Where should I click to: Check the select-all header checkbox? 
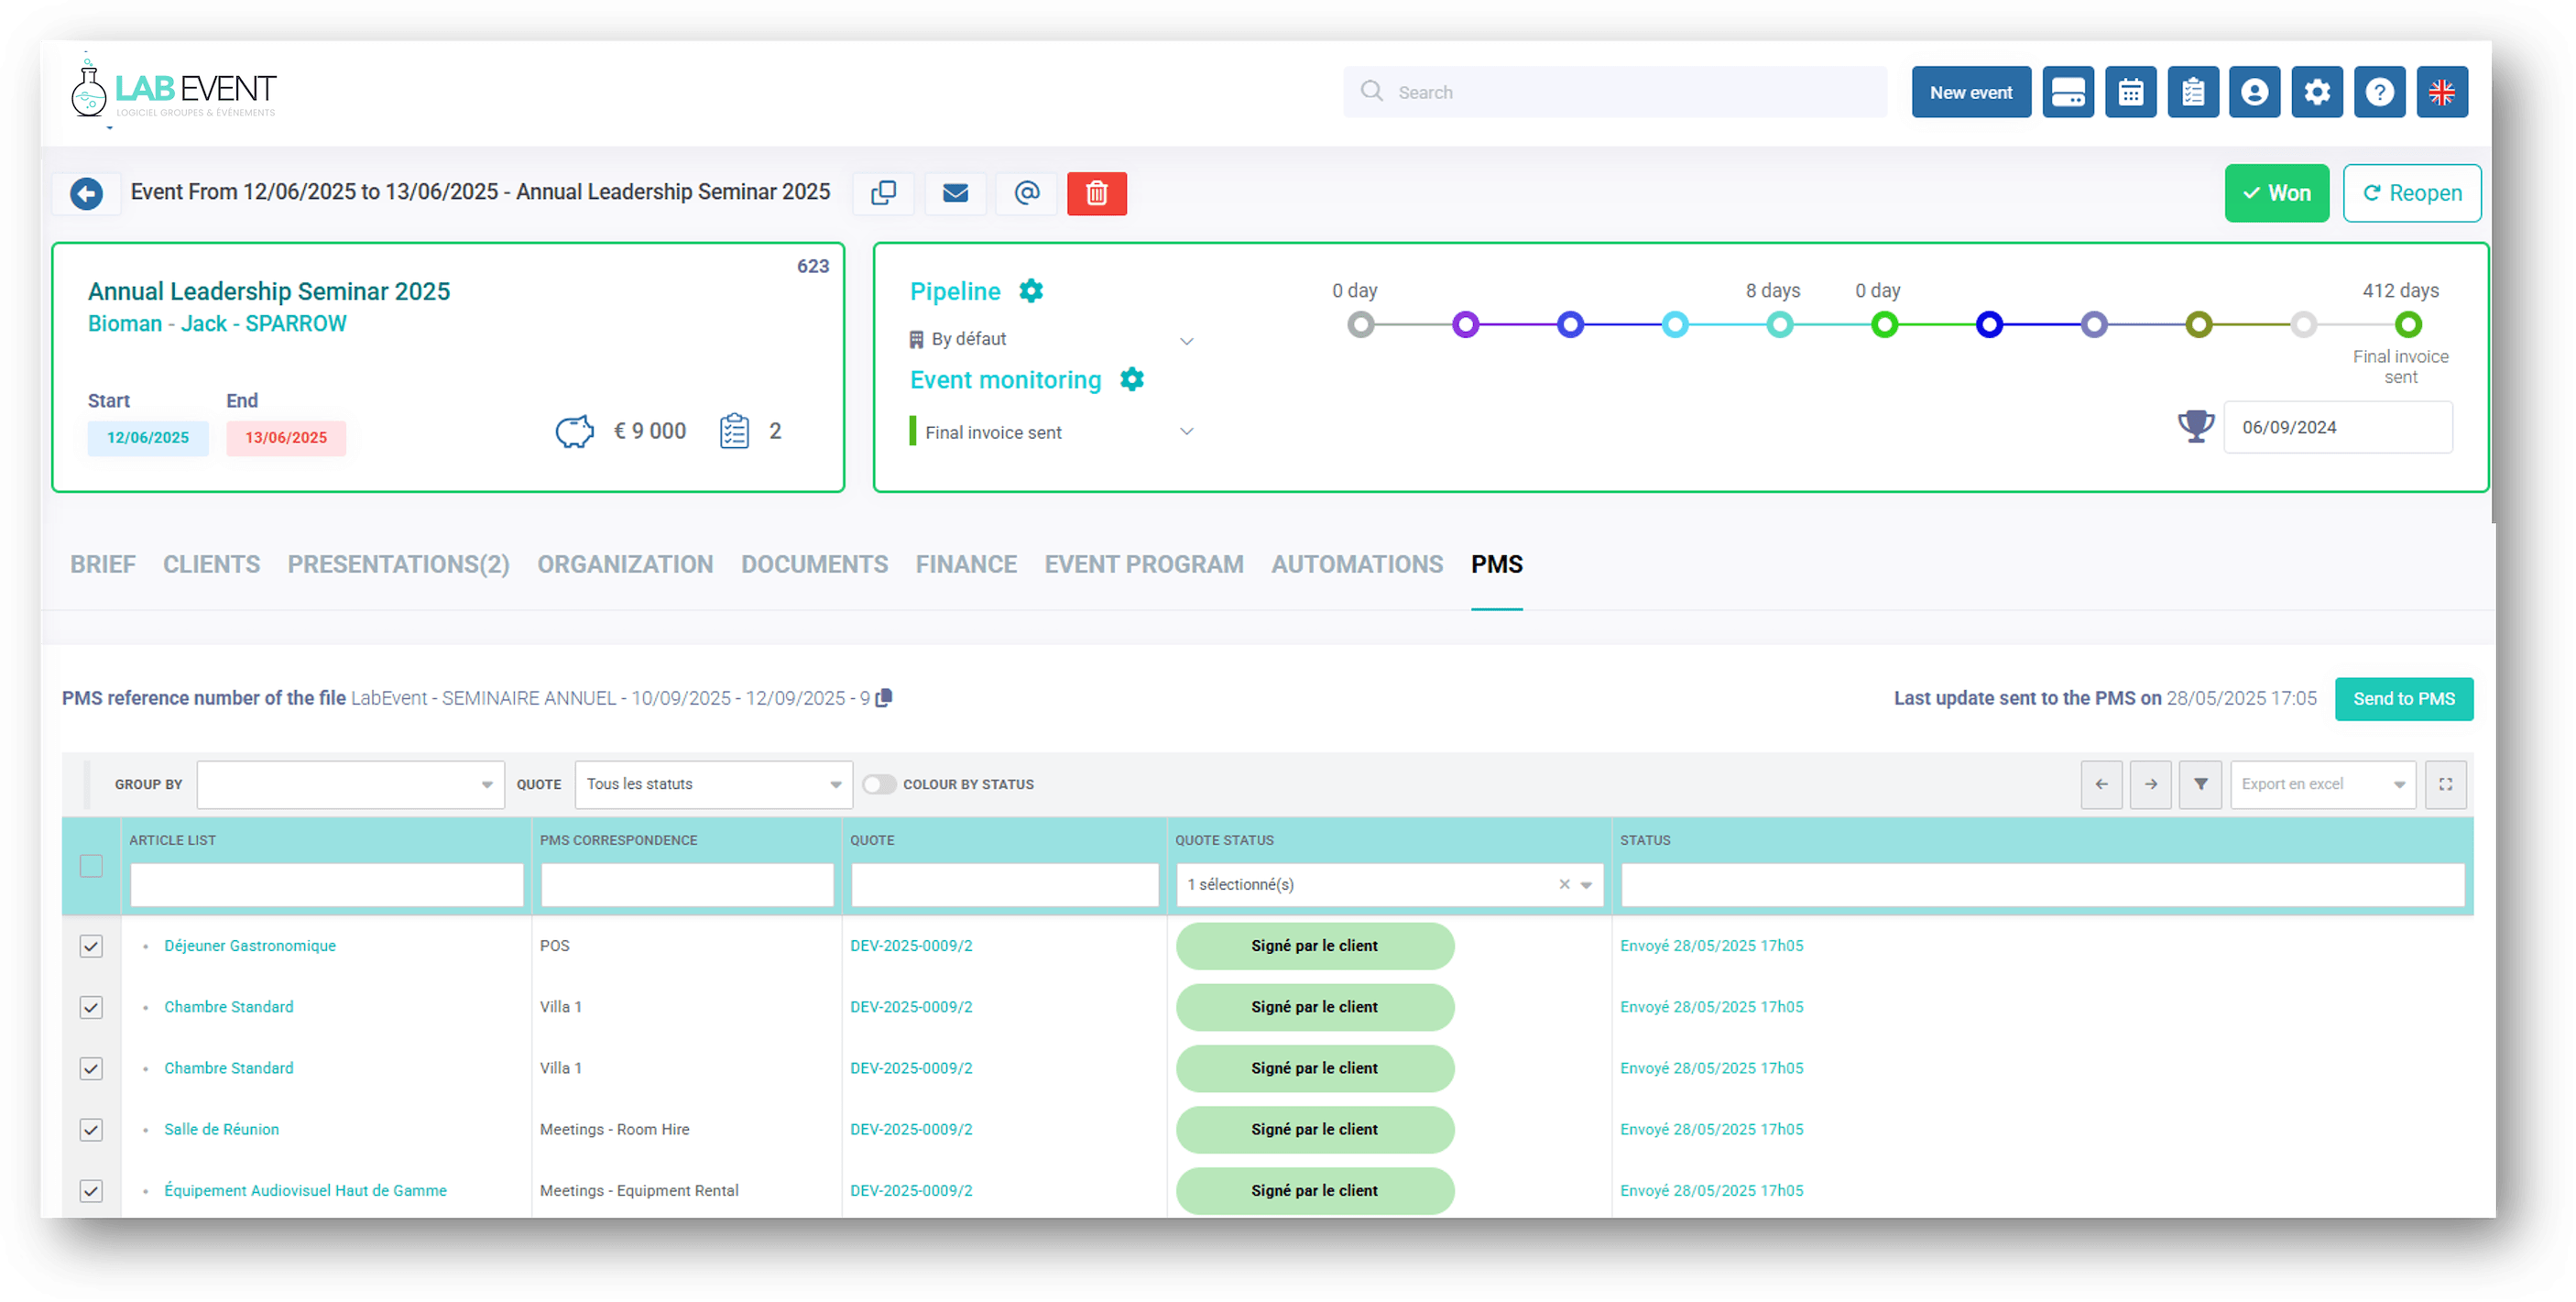coord(91,866)
